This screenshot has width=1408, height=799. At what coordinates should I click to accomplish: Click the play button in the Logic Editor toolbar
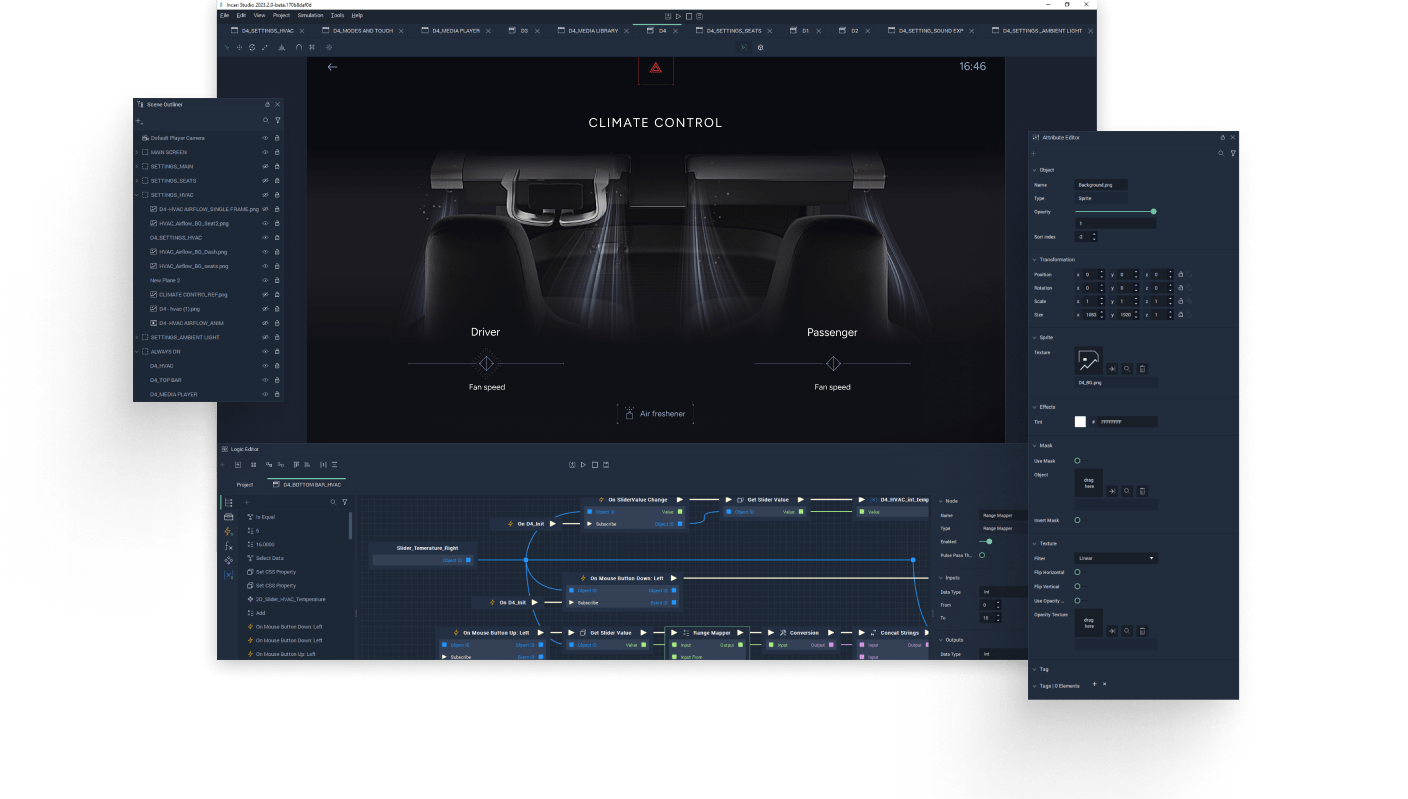[x=583, y=465]
